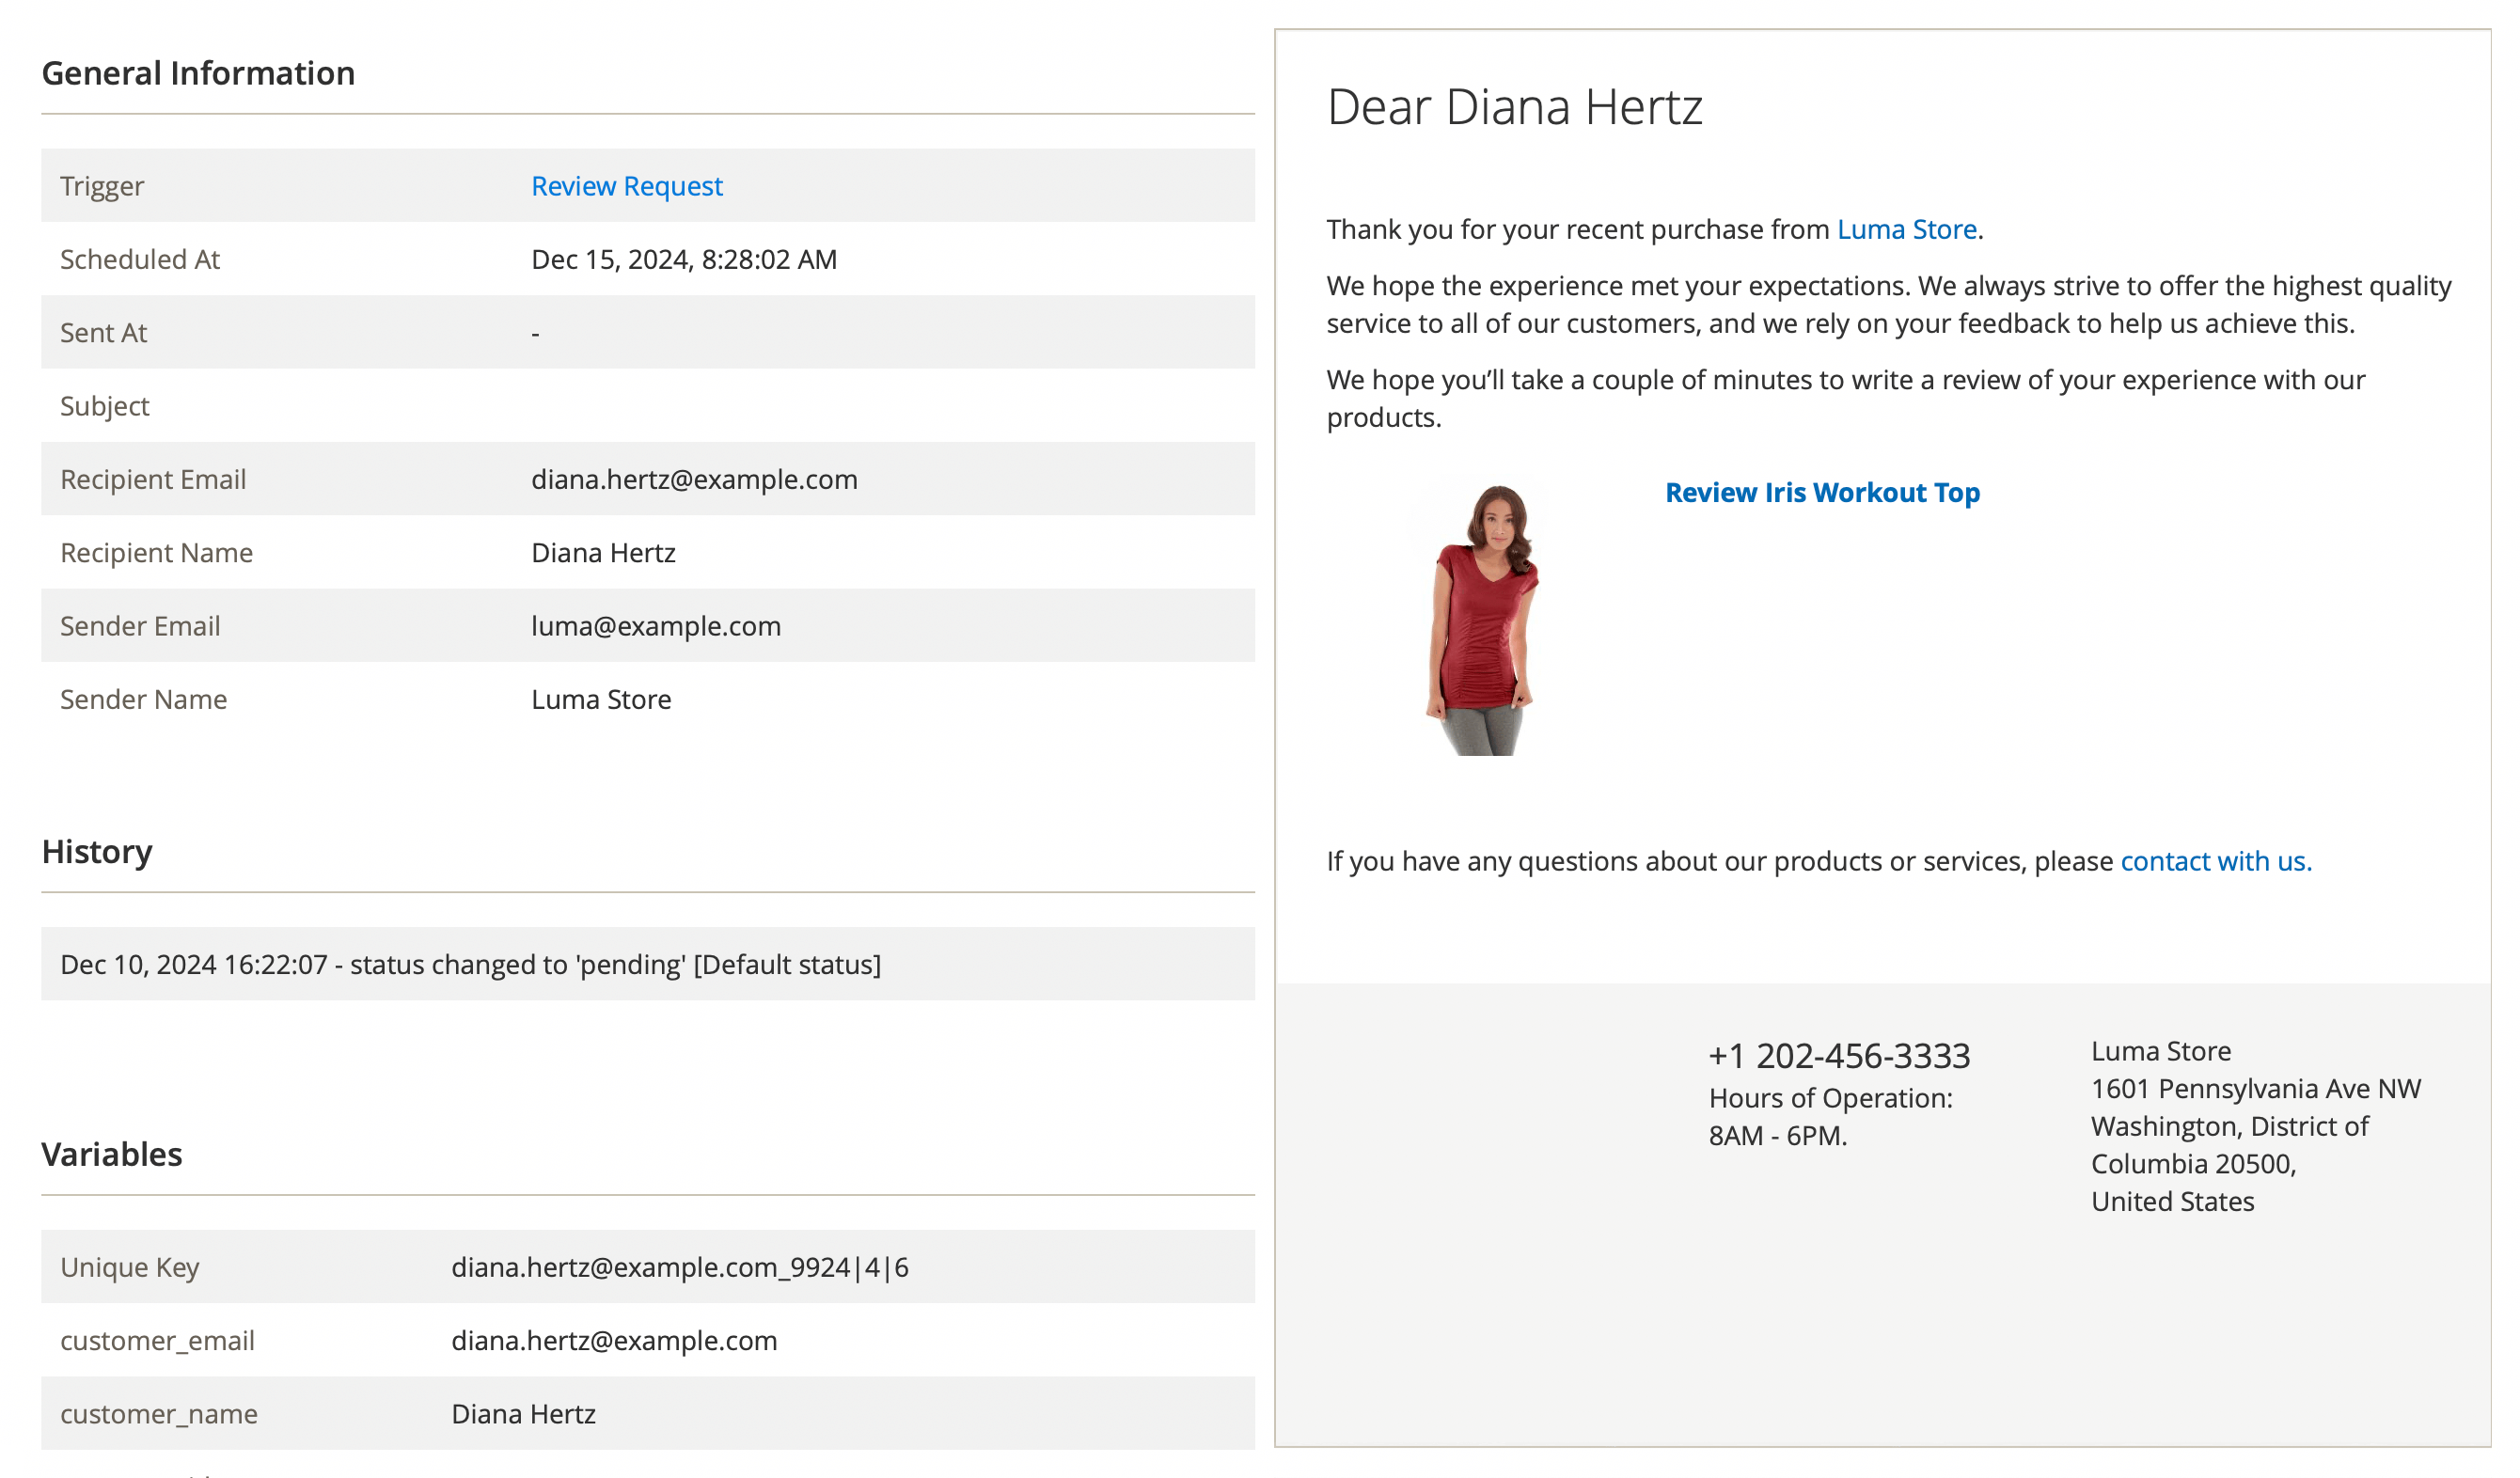Click the phone number +1 202-456-3333
Viewport: 2520px width, 1478px height.
pos(1838,1054)
